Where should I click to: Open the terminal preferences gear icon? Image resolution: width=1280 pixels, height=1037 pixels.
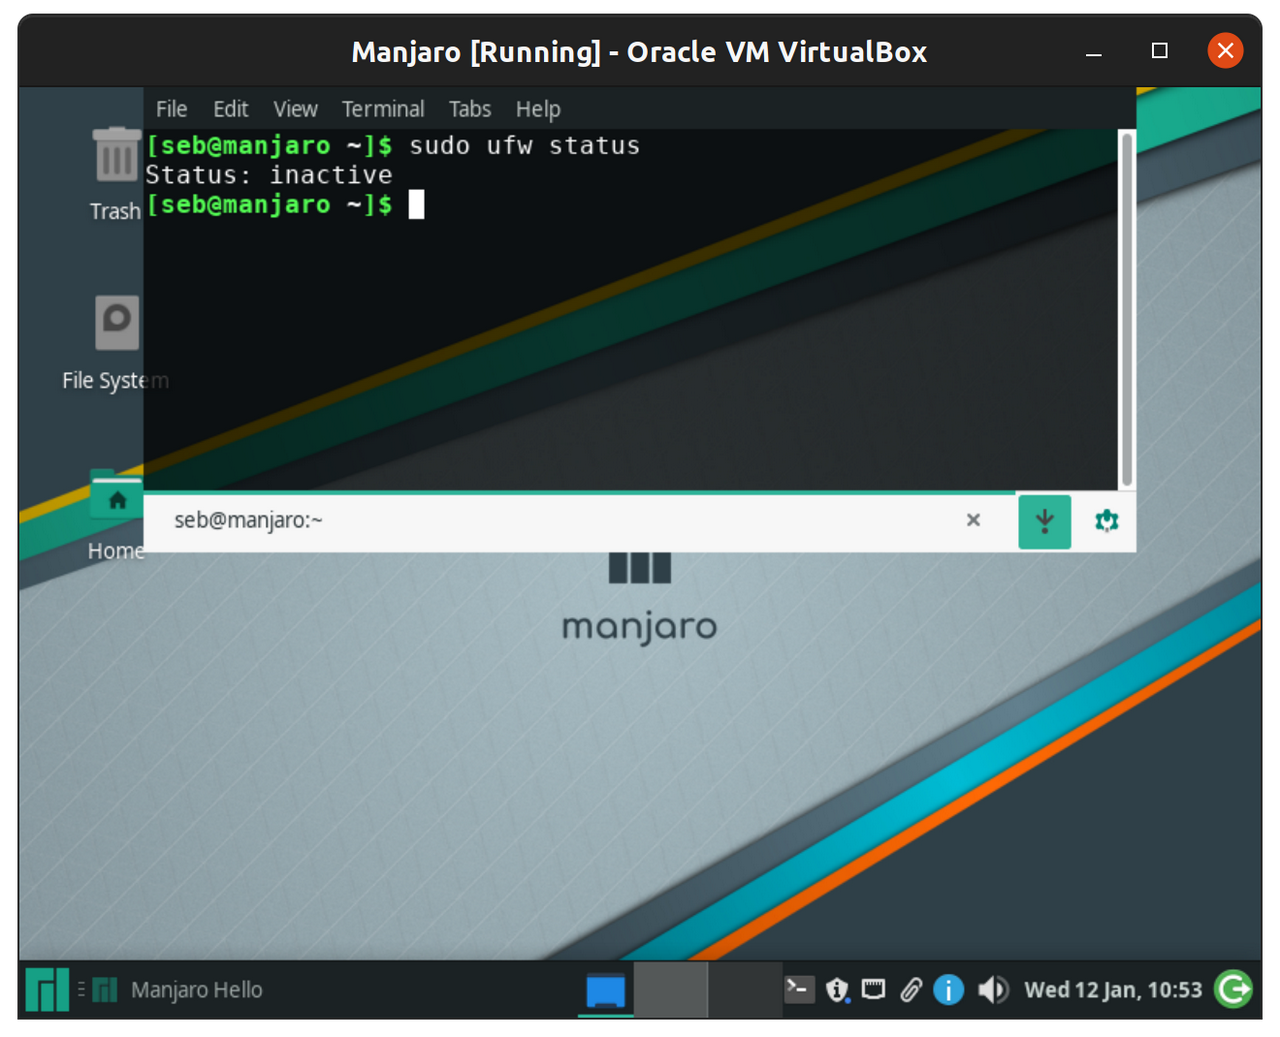coord(1106,521)
